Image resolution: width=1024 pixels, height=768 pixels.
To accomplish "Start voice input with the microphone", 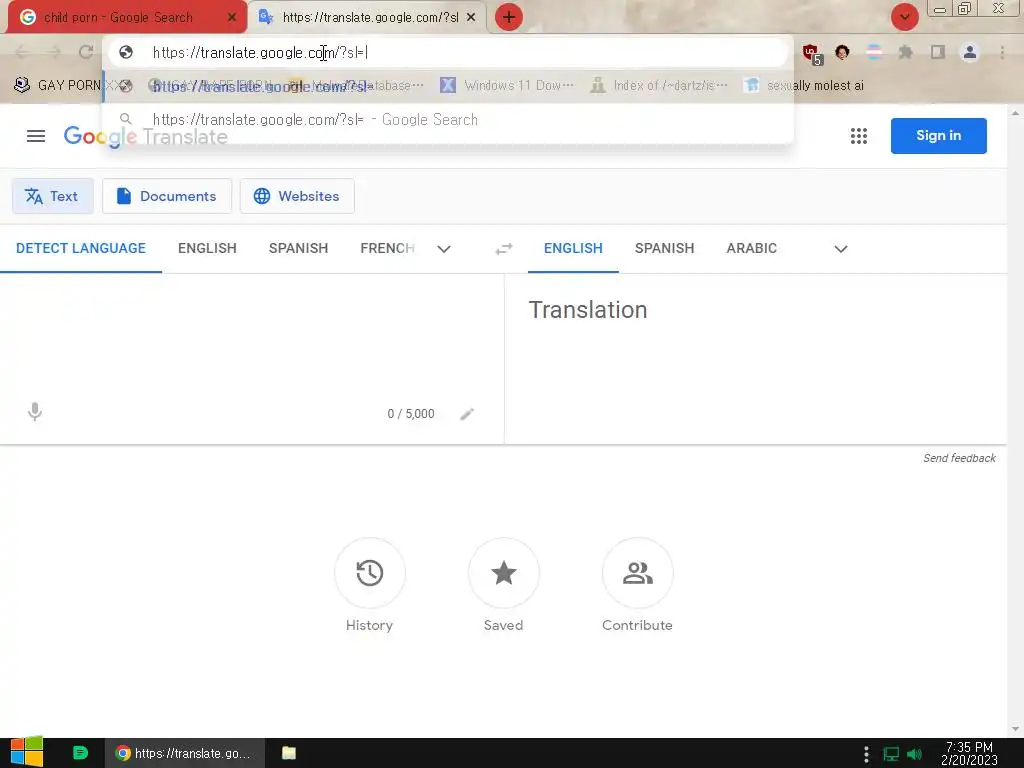I will (x=35, y=411).
